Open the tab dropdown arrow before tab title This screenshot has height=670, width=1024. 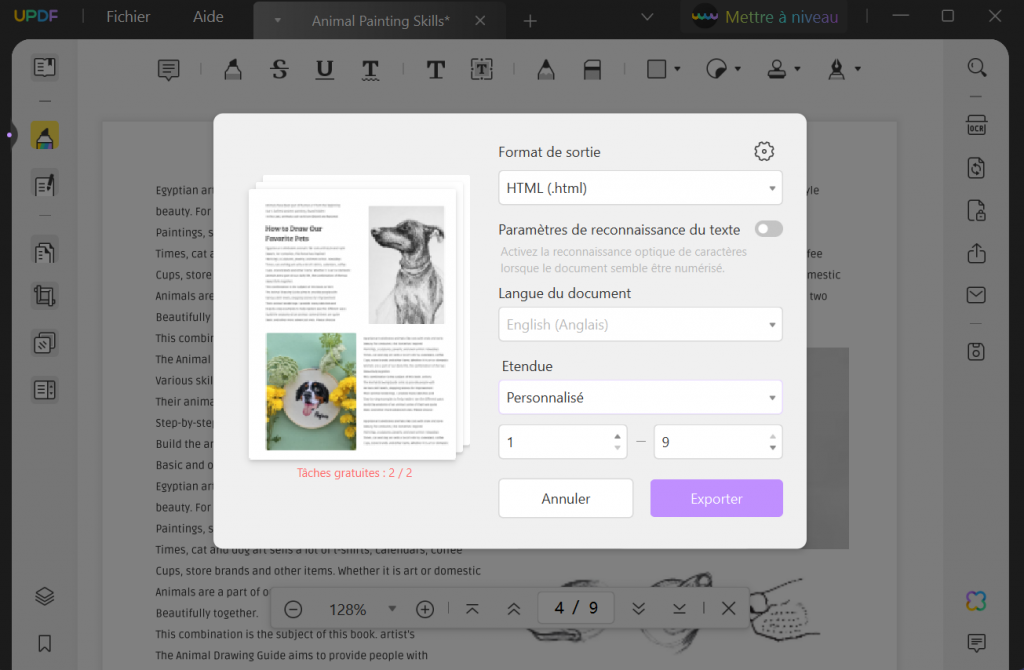coord(278,21)
